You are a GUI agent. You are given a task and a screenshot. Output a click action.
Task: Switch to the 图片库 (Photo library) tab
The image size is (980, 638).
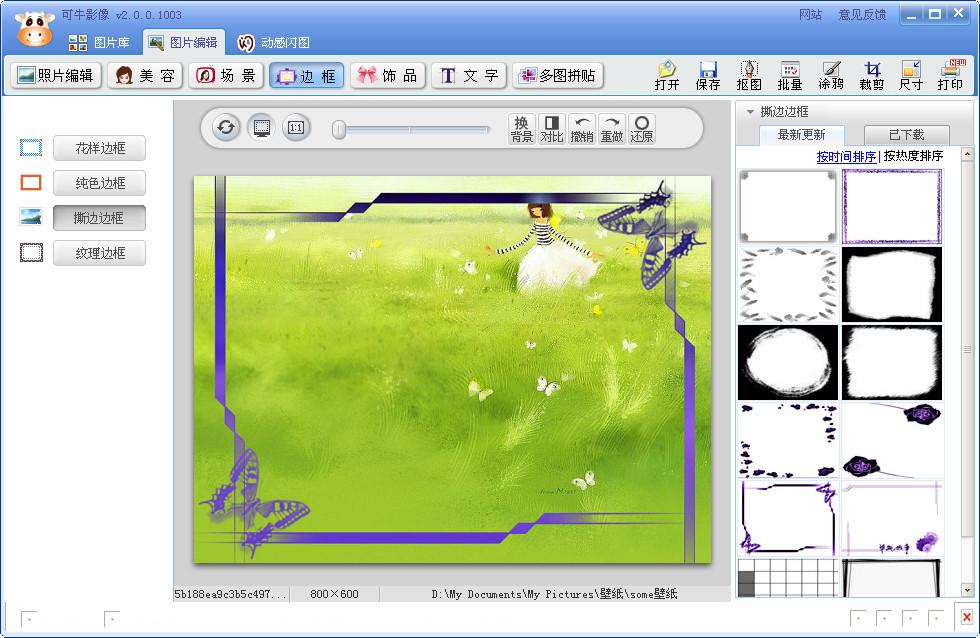(100, 43)
